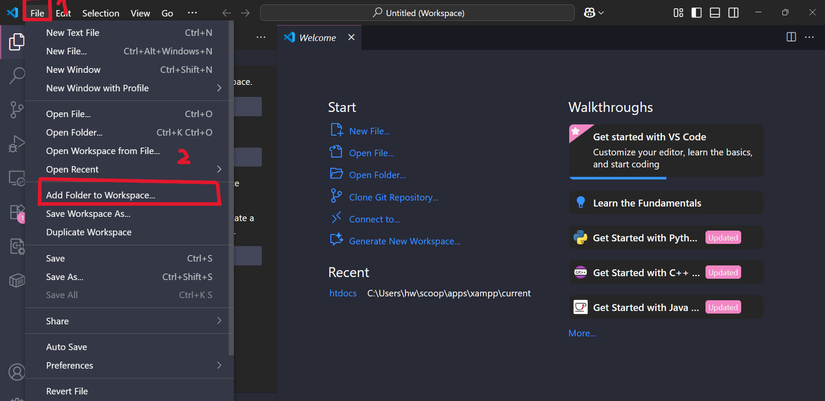Toggle the secondary side bar
This screenshot has width=825, height=401.
point(733,13)
